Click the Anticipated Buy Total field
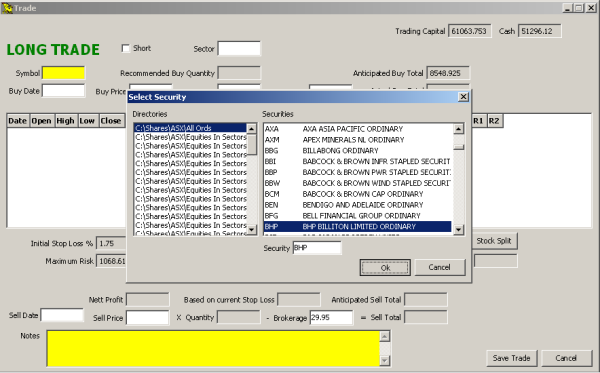This screenshot has width=600, height=373. click(x=448, y=73)
